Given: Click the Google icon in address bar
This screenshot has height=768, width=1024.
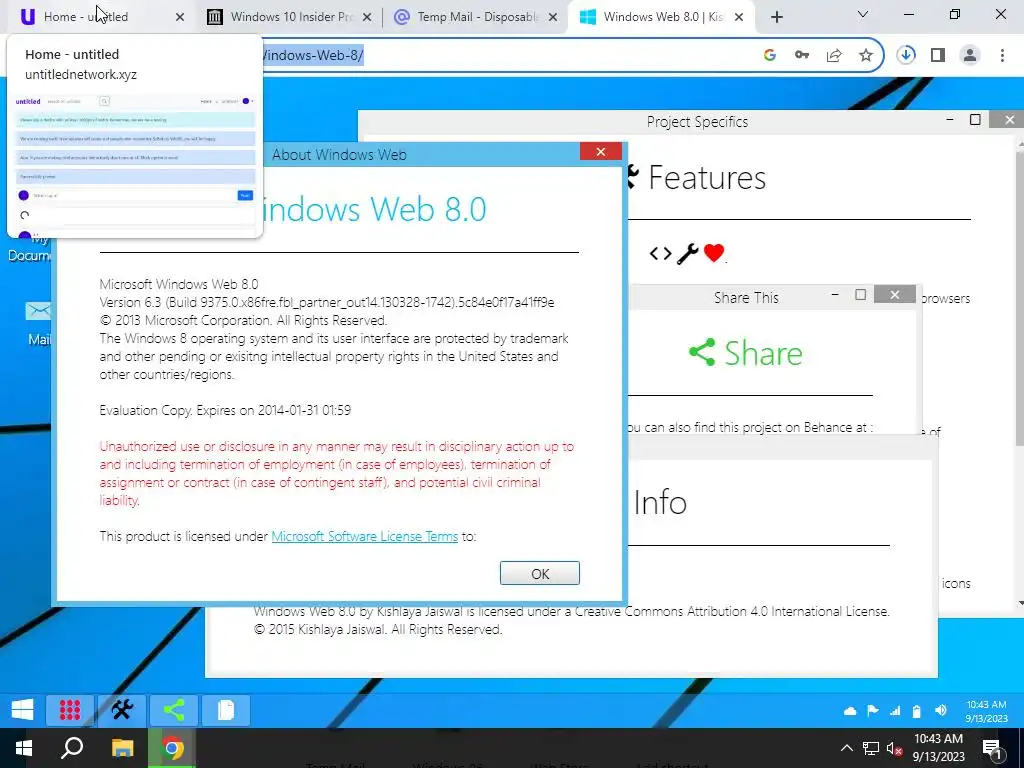Looking at the screenshot, I should point(769,56).
